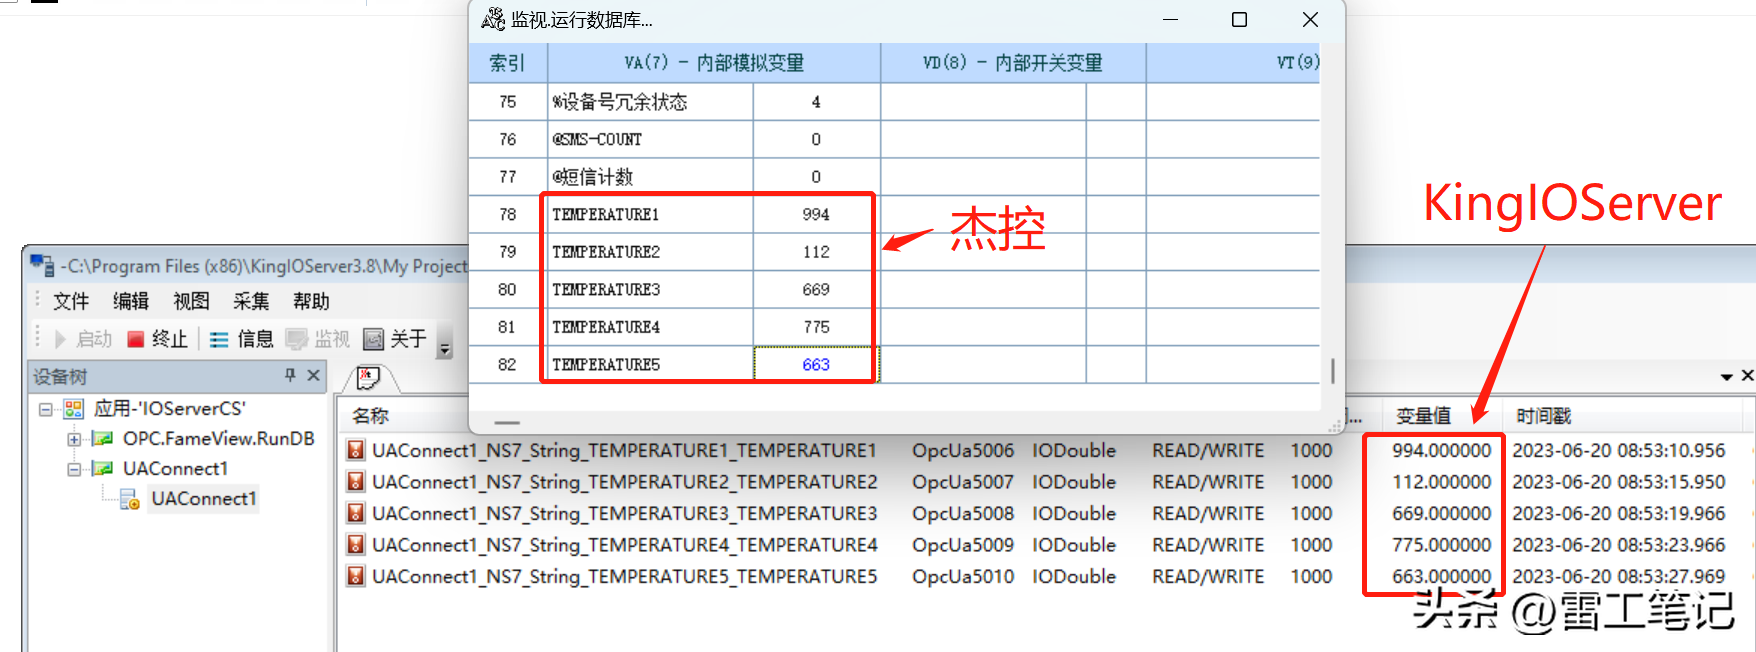This screenshot has height=652, width=1756.
Task: Expand the OPC.FameView.RunDB tree node
Action: pyautogui.click(x=74, y=439)
